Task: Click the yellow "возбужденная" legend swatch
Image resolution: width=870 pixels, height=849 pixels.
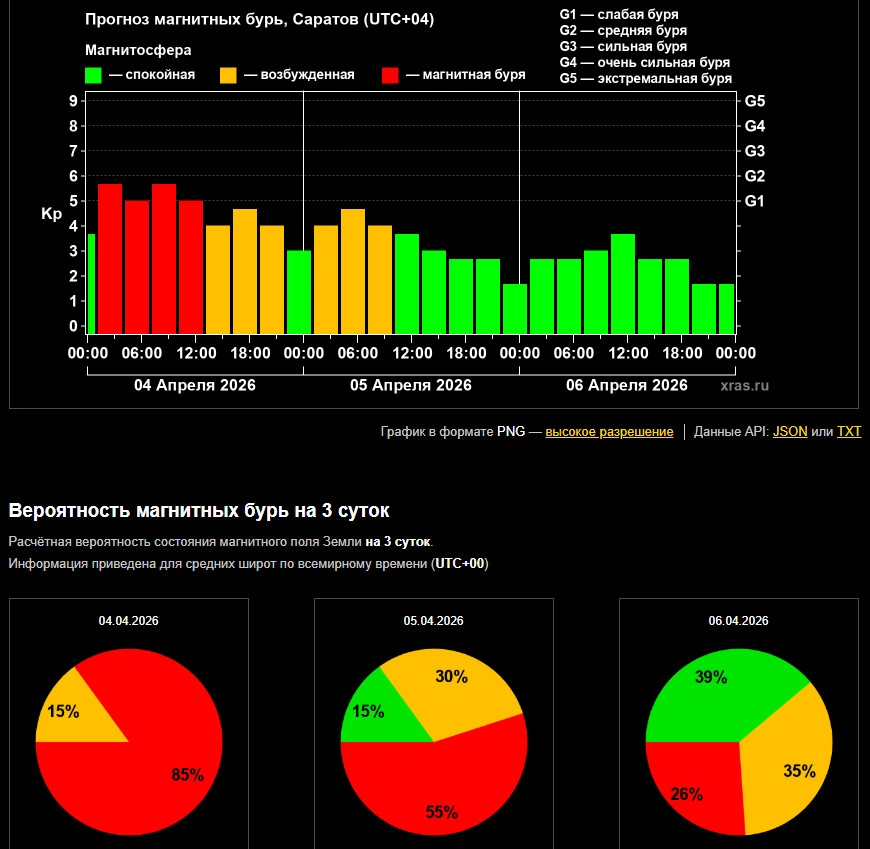Action: point(228,75)
